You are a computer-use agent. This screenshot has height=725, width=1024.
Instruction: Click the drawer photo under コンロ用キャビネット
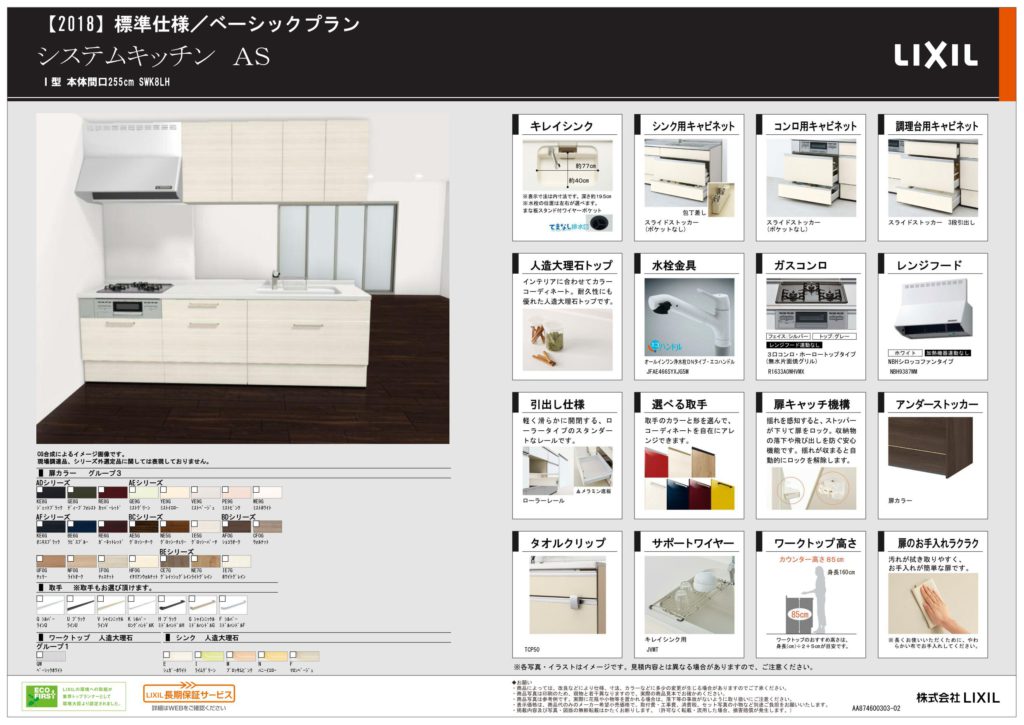[811, 178]
